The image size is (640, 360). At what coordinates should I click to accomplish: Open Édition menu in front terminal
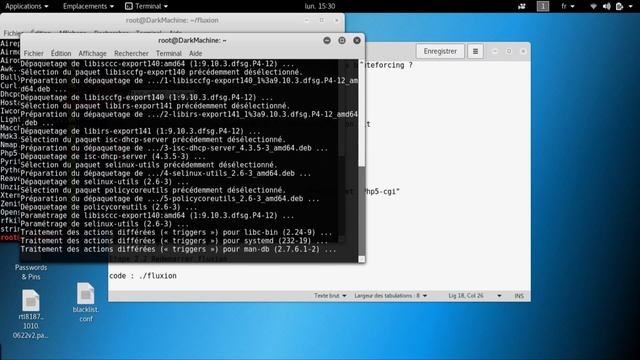pyautogui.click(x=61, y=53)
